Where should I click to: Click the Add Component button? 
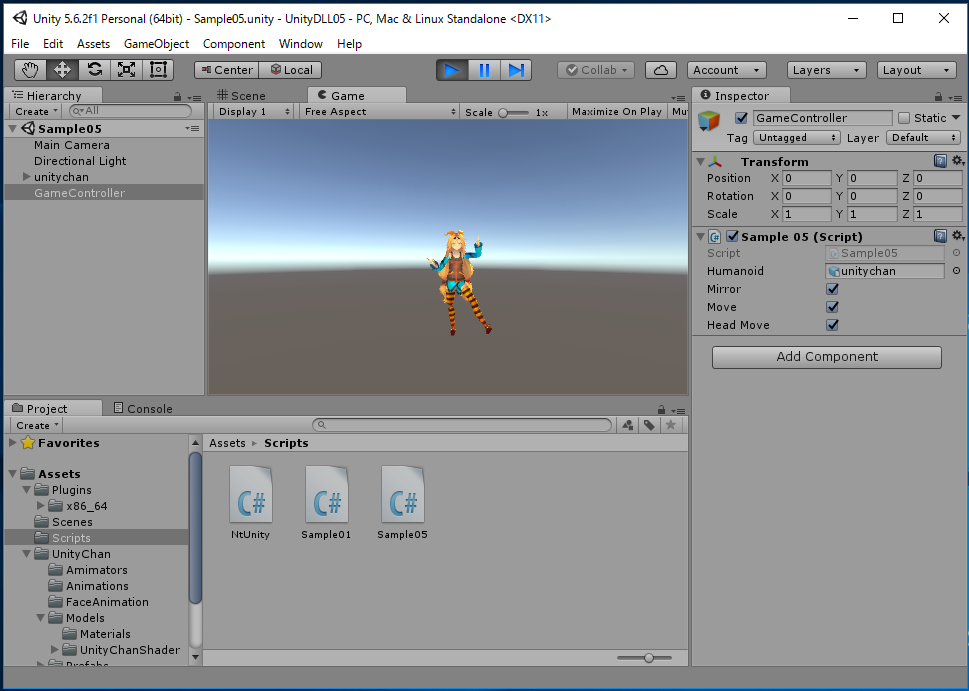(x=826, y=357)
